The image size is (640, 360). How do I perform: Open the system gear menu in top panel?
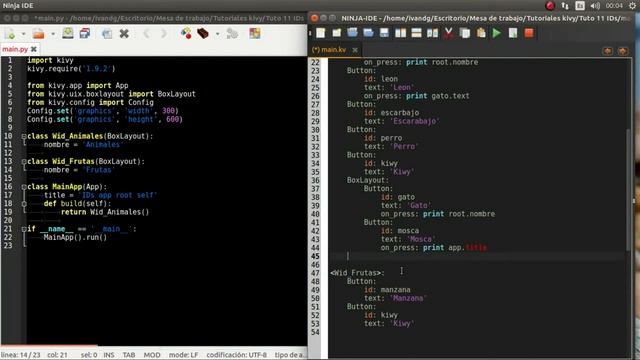click(x=633, y=5)
